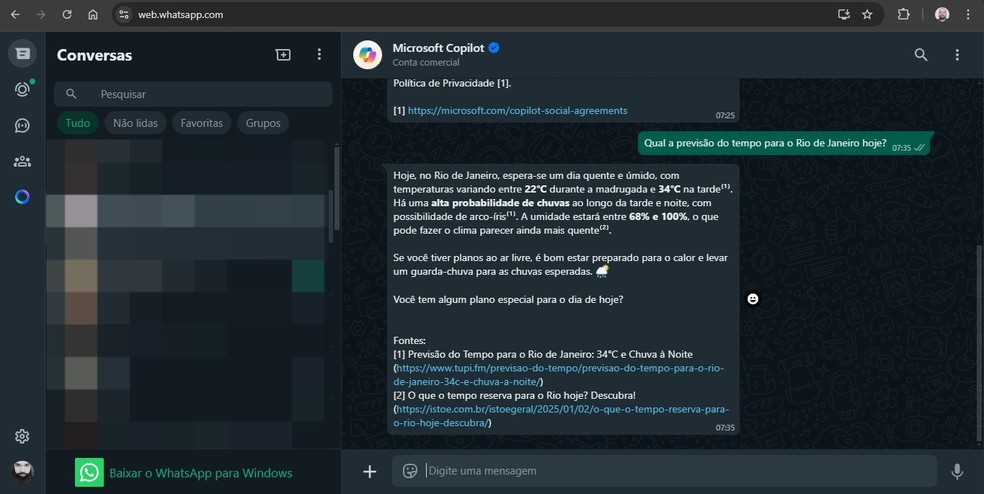984x494 pixels.
Task: Click the Pesquisar search field
Action: click(x=193, y=94)
